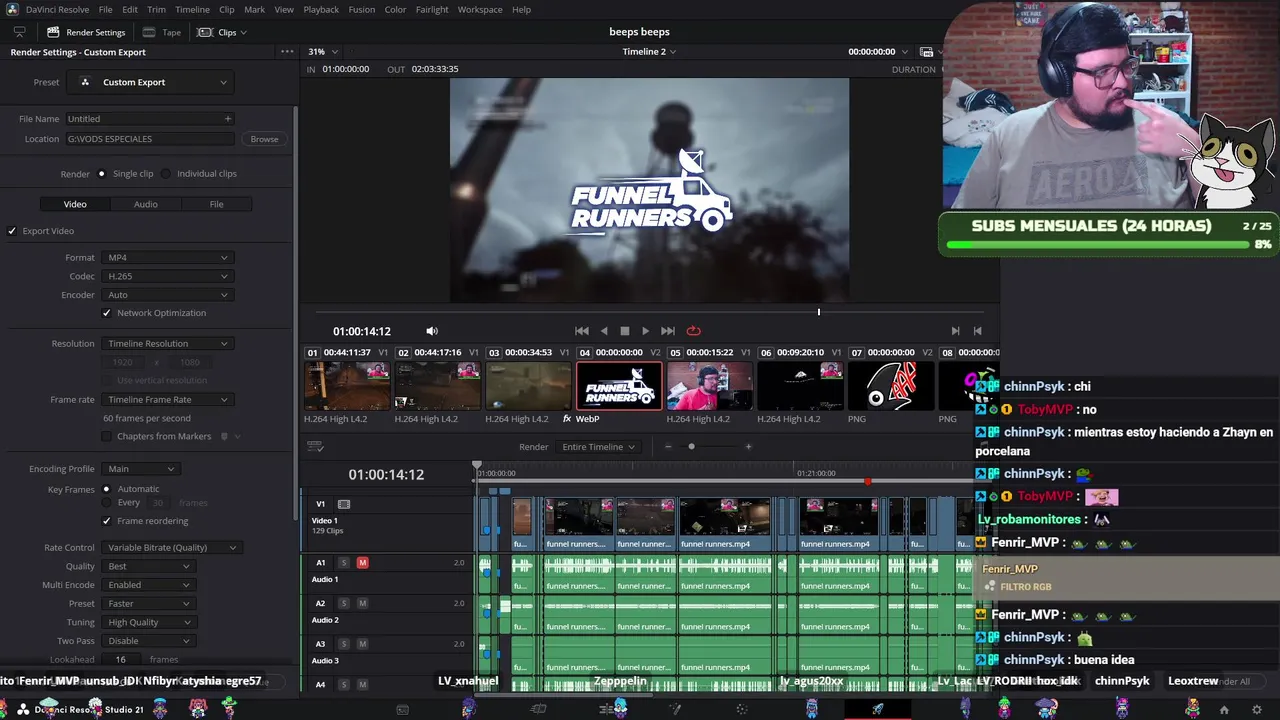
Task: Click timeline zoom in plus icon
Action: [748, 447]
